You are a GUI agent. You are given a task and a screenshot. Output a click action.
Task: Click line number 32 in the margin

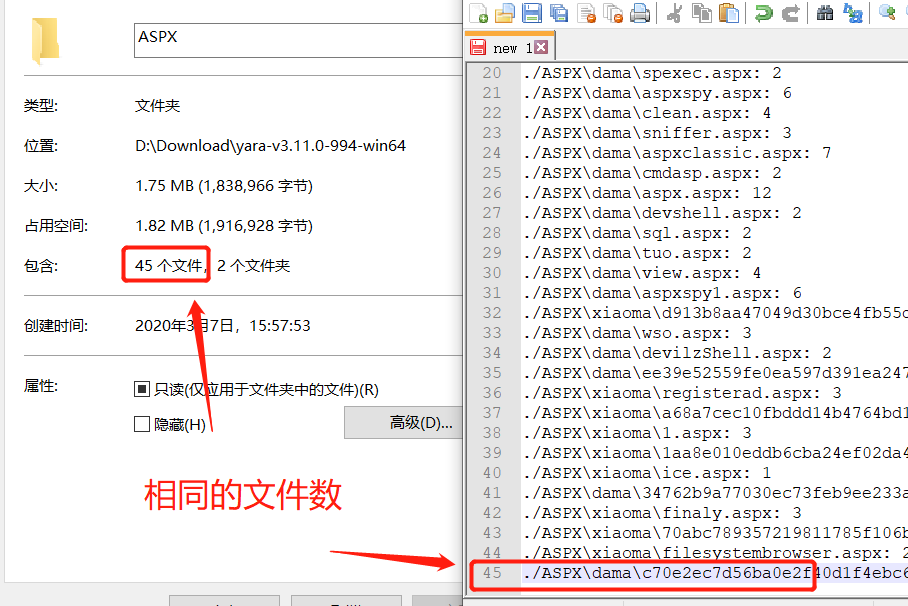[492, 313]
